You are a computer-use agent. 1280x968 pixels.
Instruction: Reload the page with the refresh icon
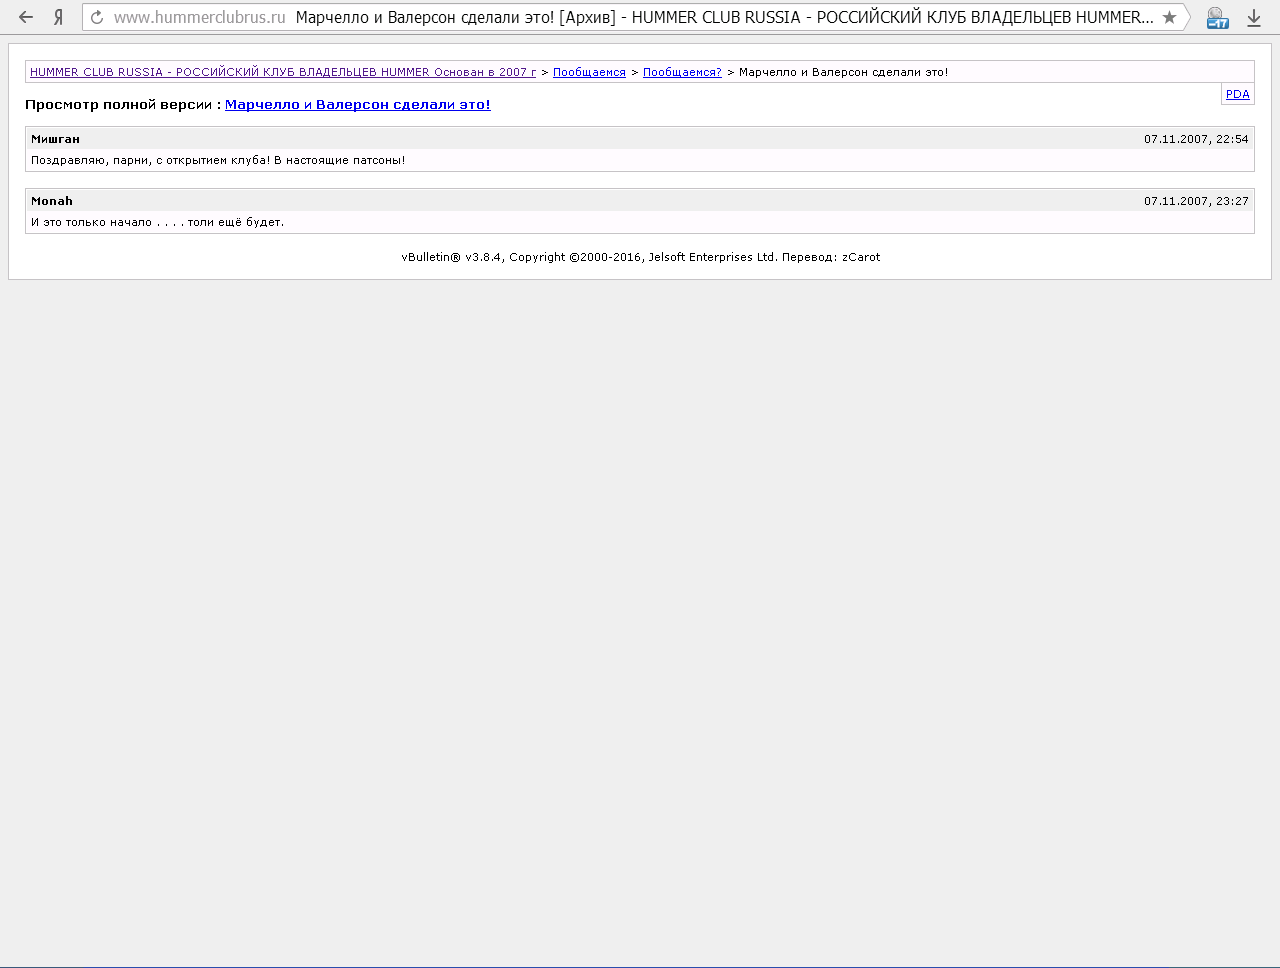coord(97,17)
